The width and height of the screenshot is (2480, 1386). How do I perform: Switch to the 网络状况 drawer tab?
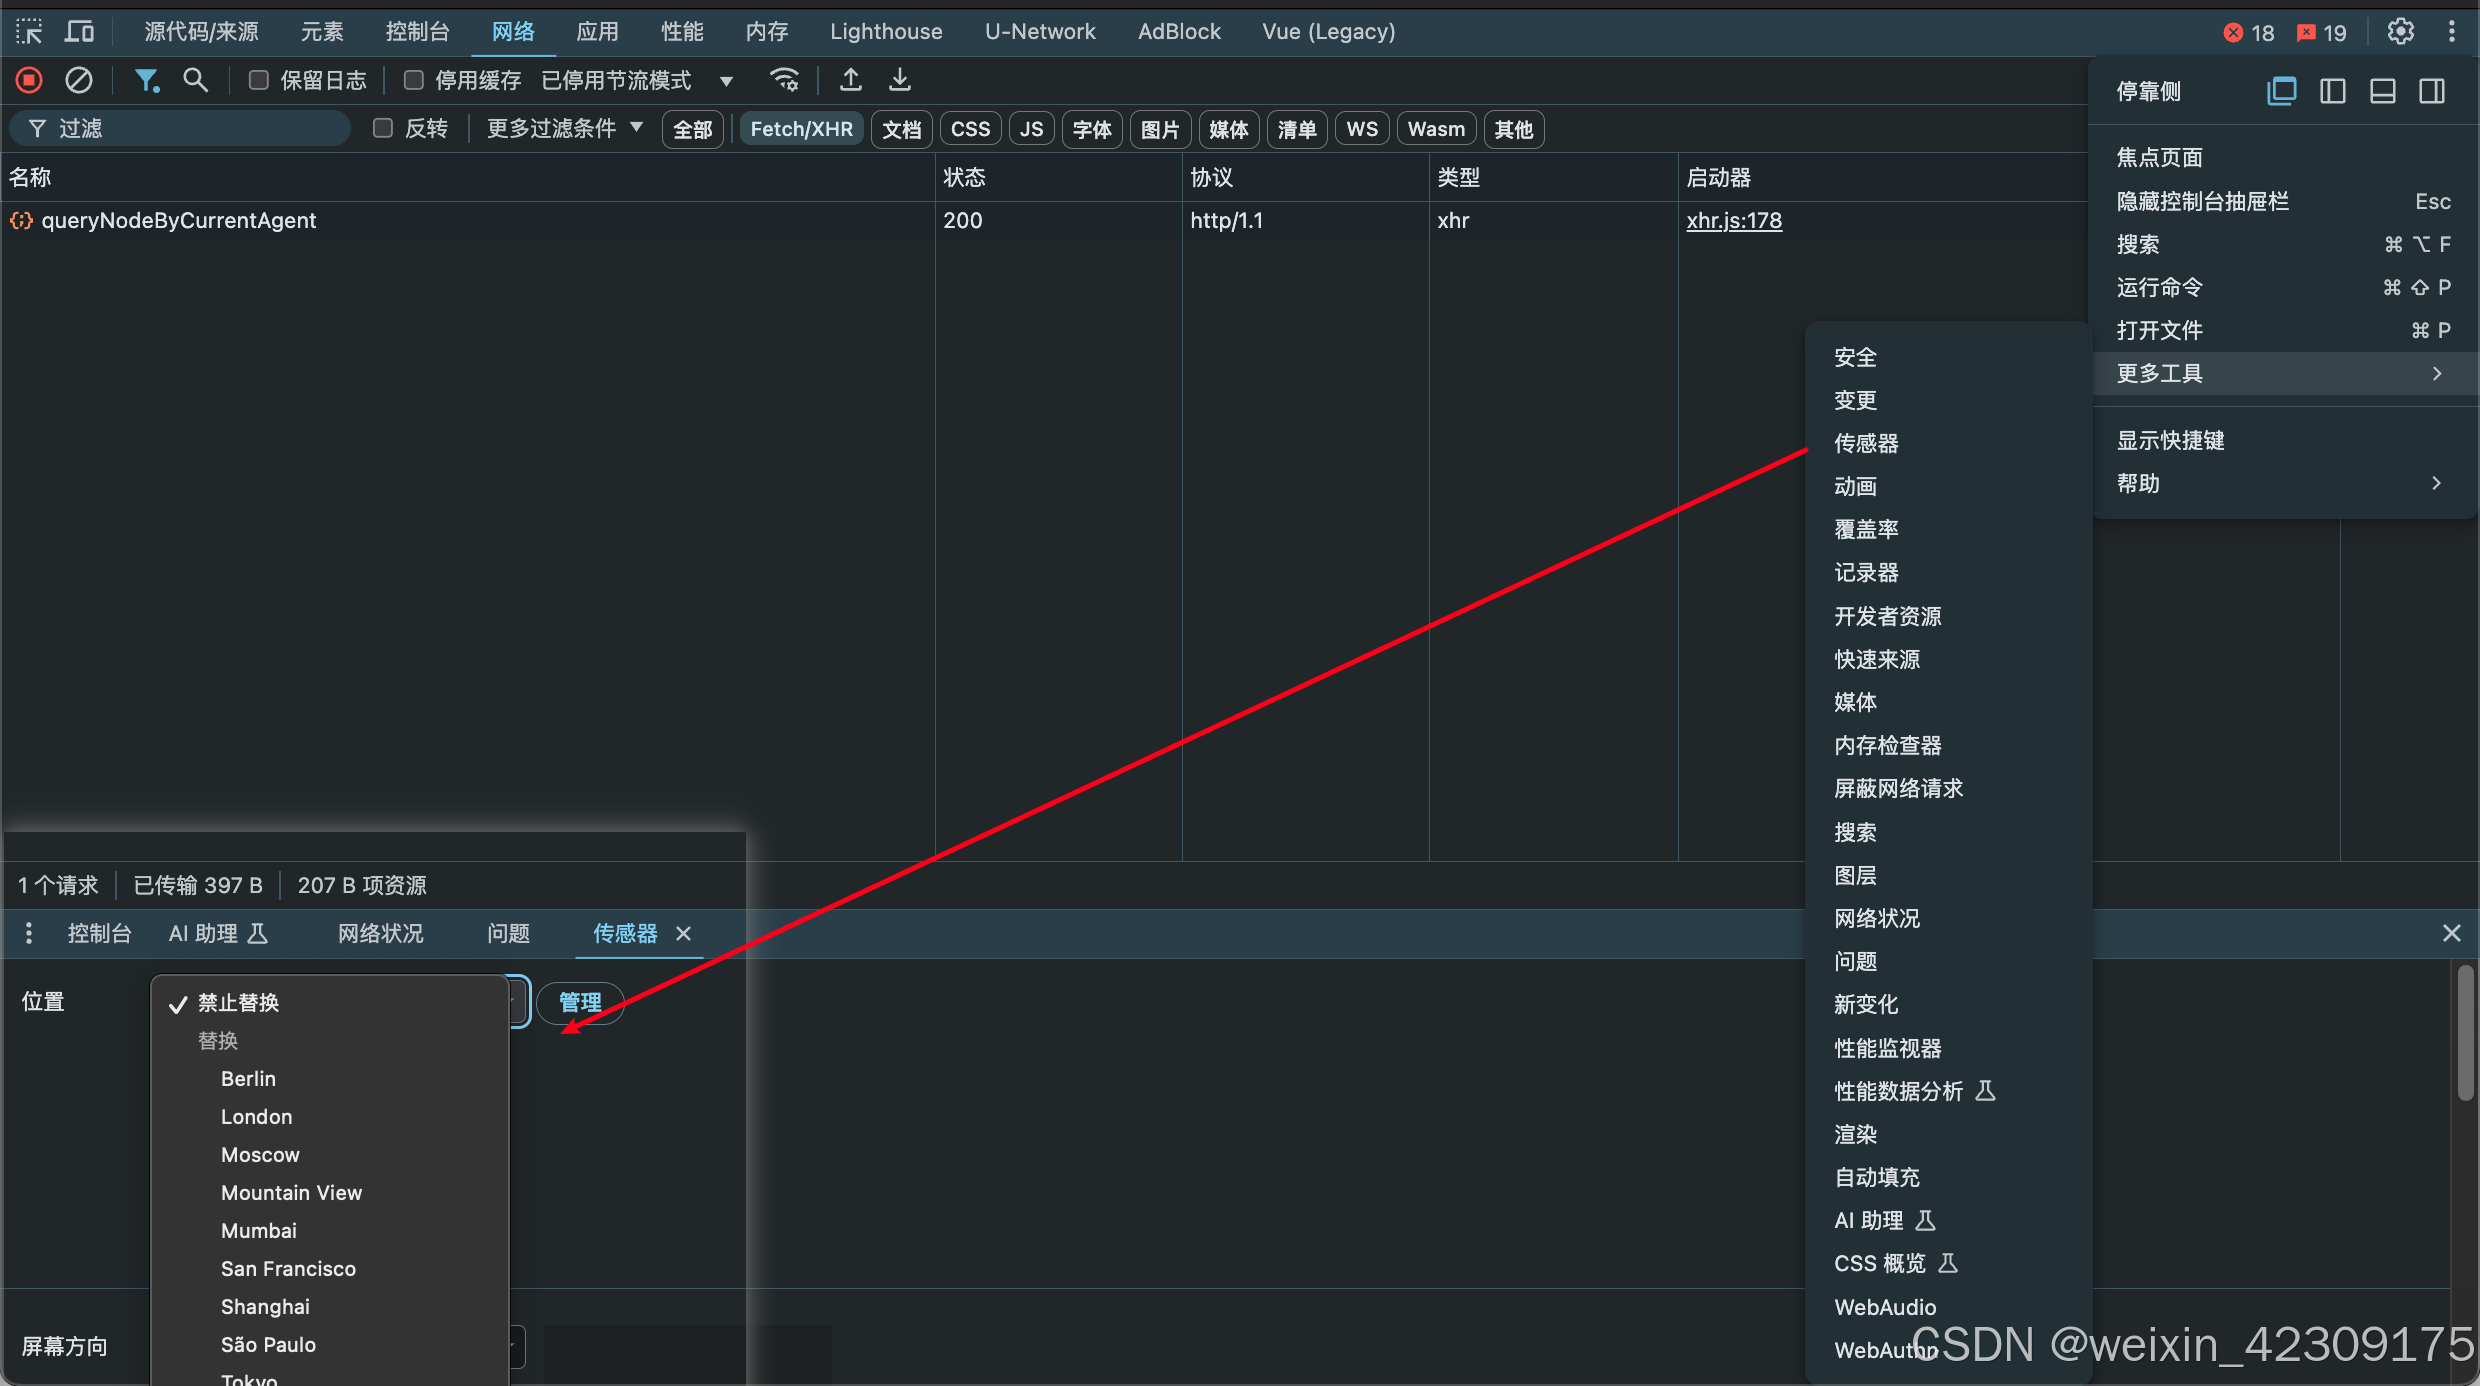point(380,933)
